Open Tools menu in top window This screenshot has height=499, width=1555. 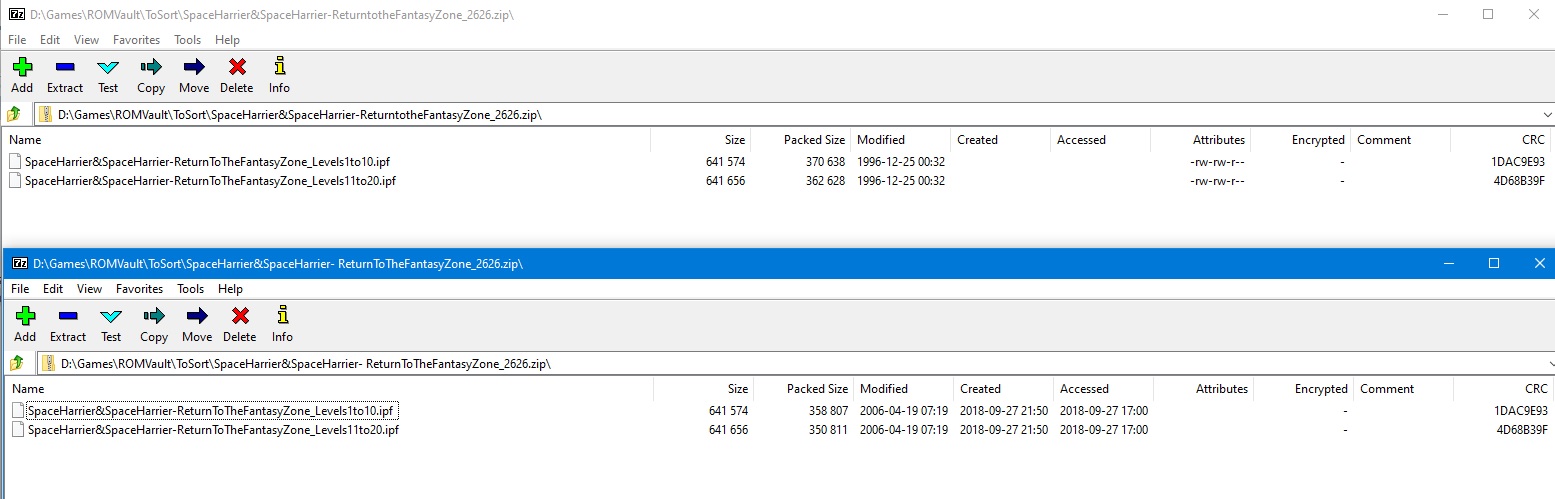point(187,40)
